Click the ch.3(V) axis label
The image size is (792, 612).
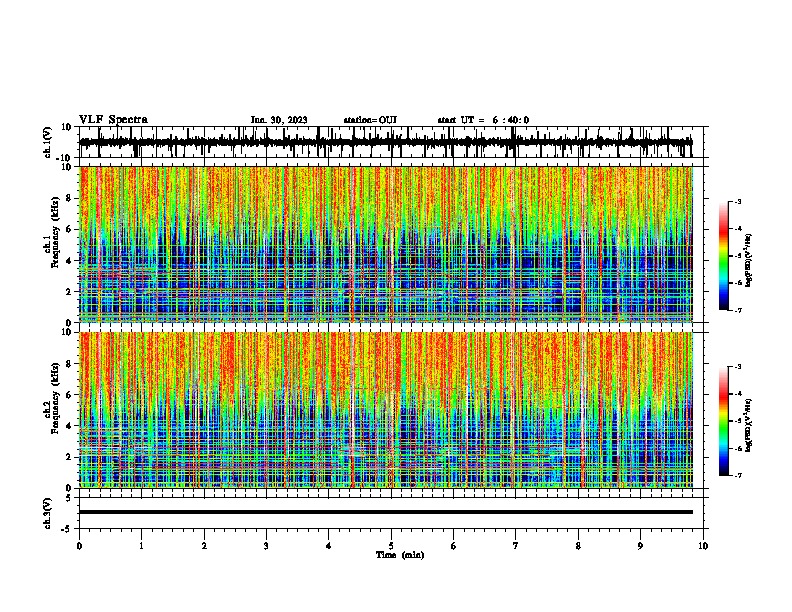[48, 513]
